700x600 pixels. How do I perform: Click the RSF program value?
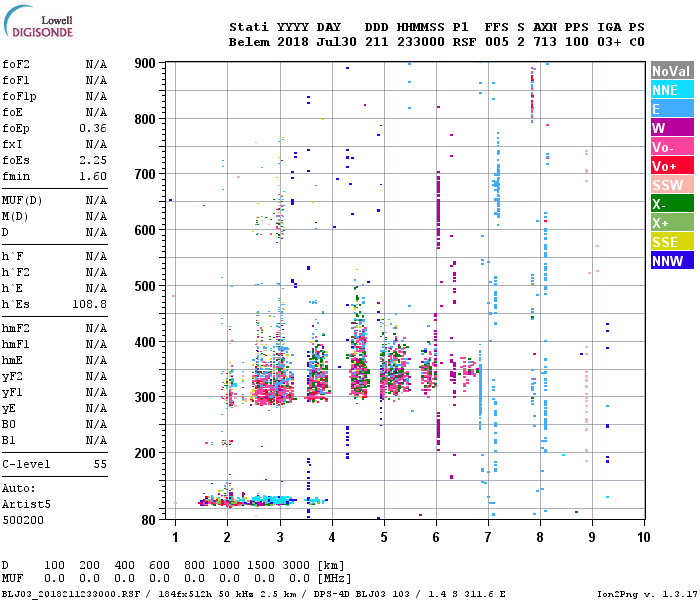coord(464,42)
